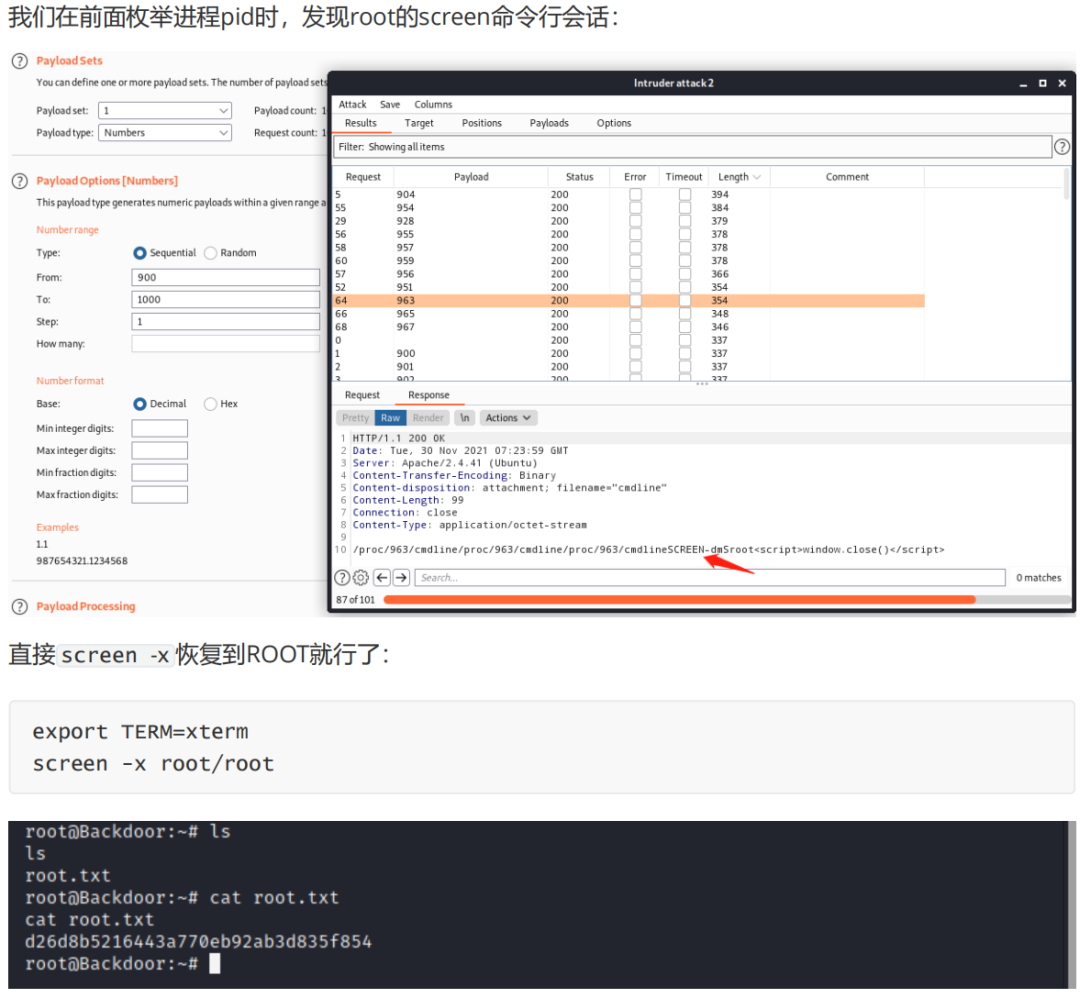Select Raw view button
This screenshot has height=998, width=1080.
coord(391,418)
